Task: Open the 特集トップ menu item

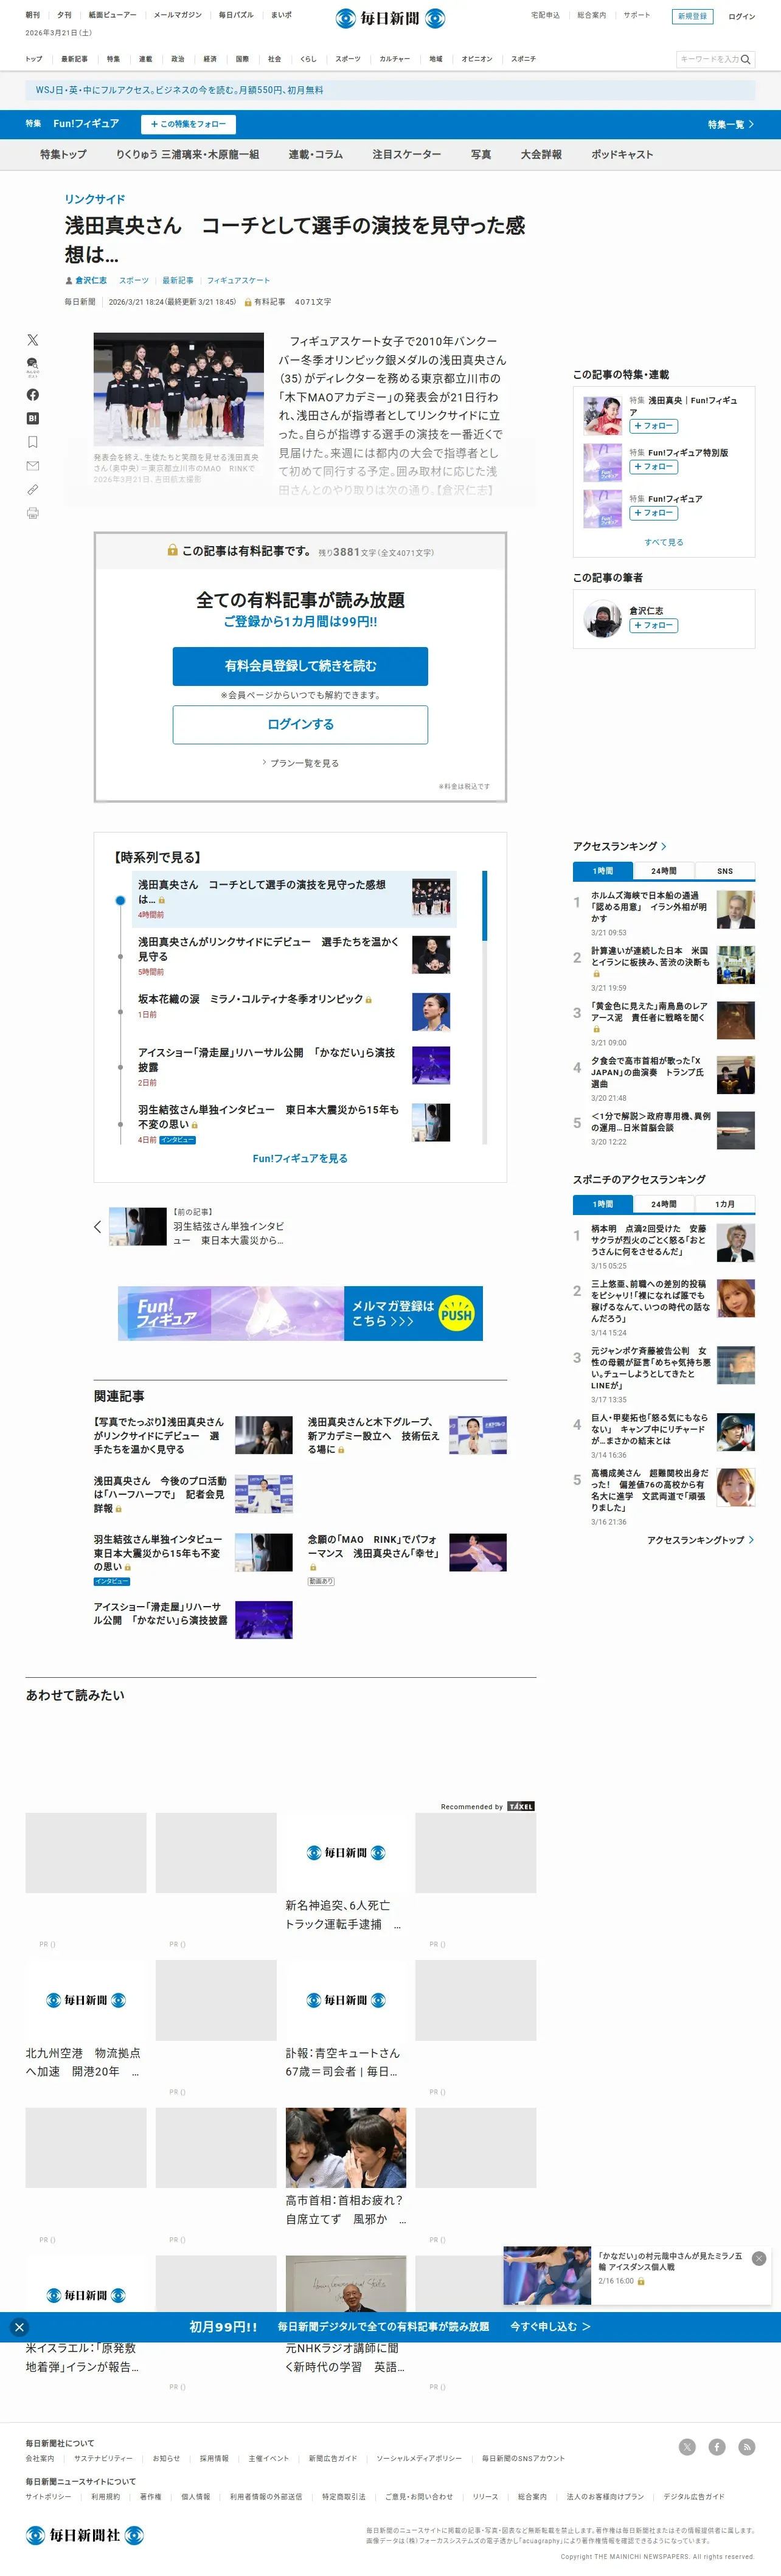Action: 63,154
